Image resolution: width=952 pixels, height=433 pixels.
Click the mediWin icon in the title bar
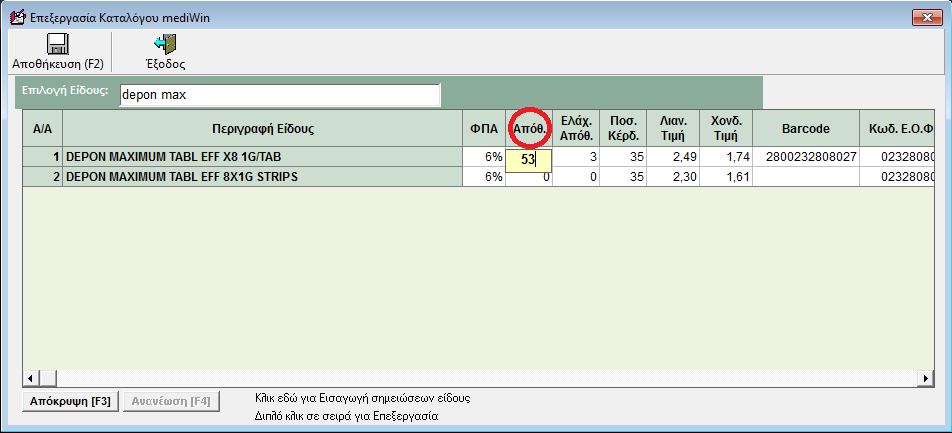[x=19, y=17]
